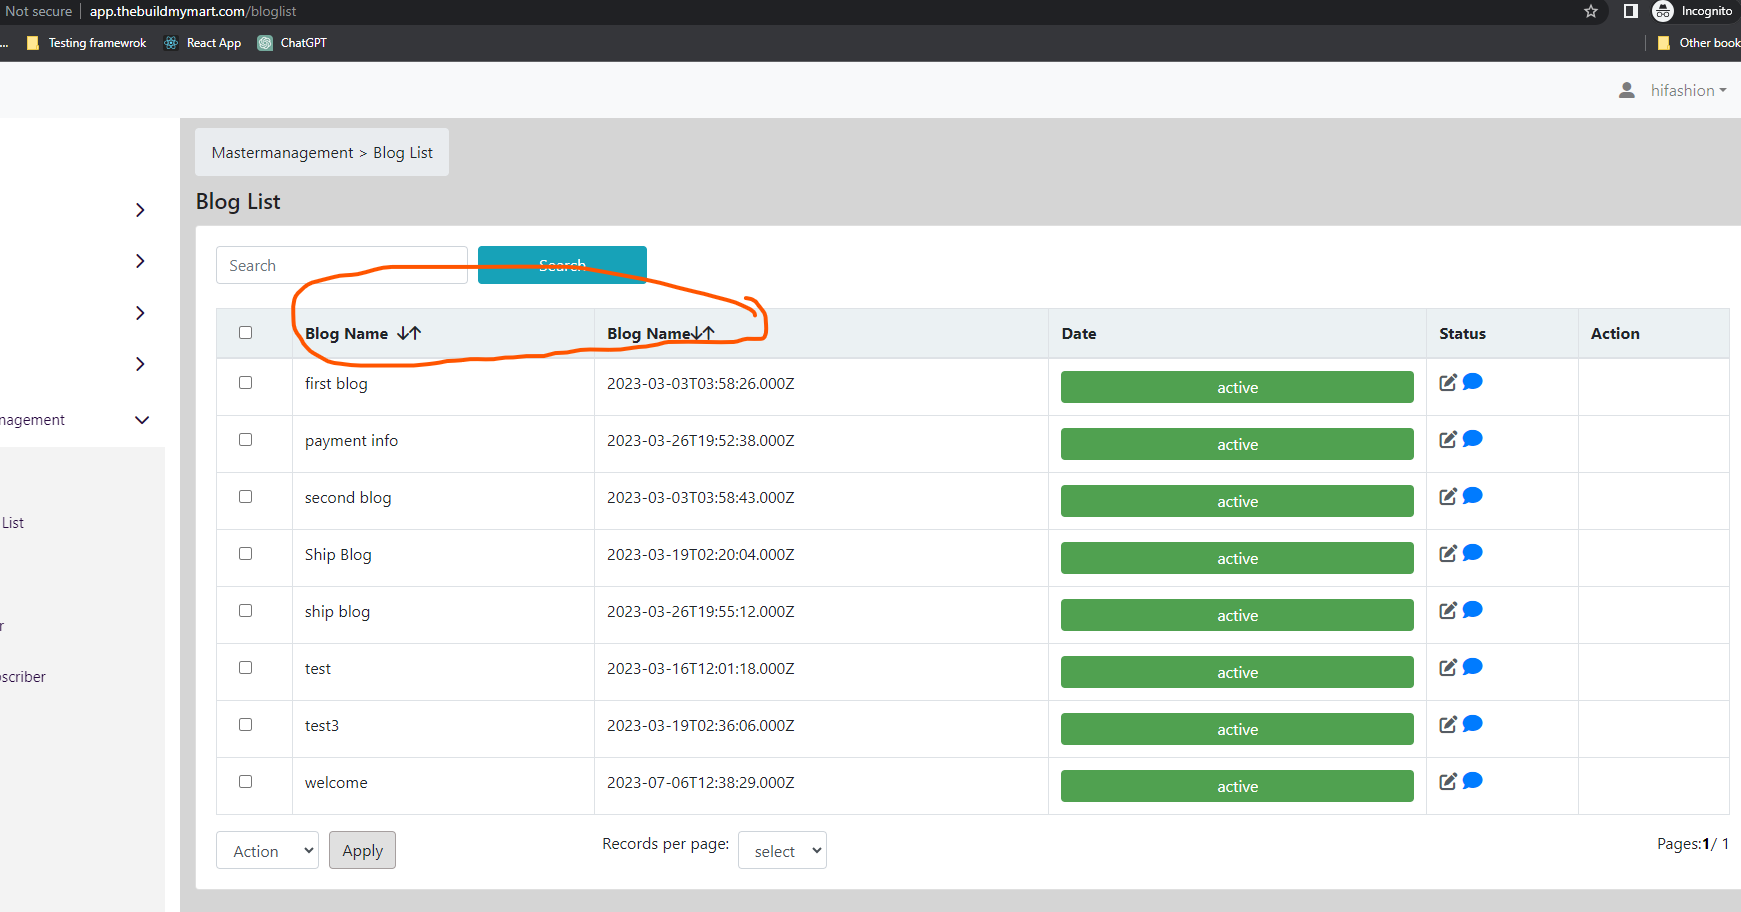
Task: Expand the third sidebar chevron menu
Action: coord(140,313)
